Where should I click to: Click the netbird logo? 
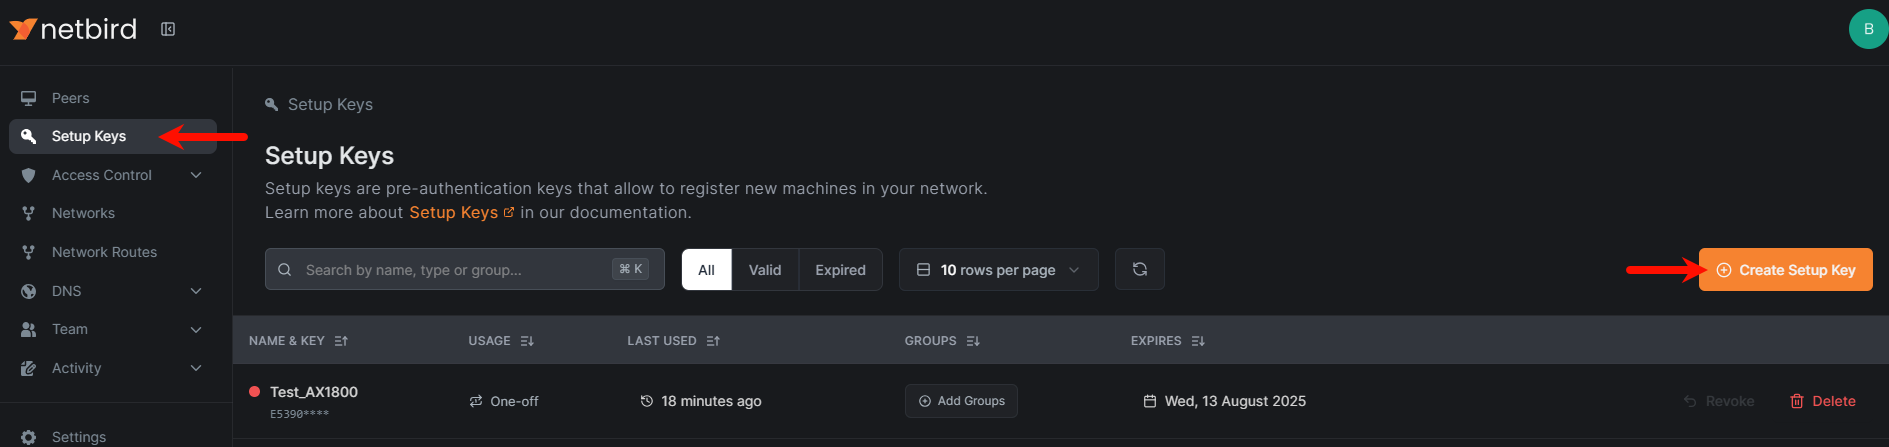(x=73, y=29)
